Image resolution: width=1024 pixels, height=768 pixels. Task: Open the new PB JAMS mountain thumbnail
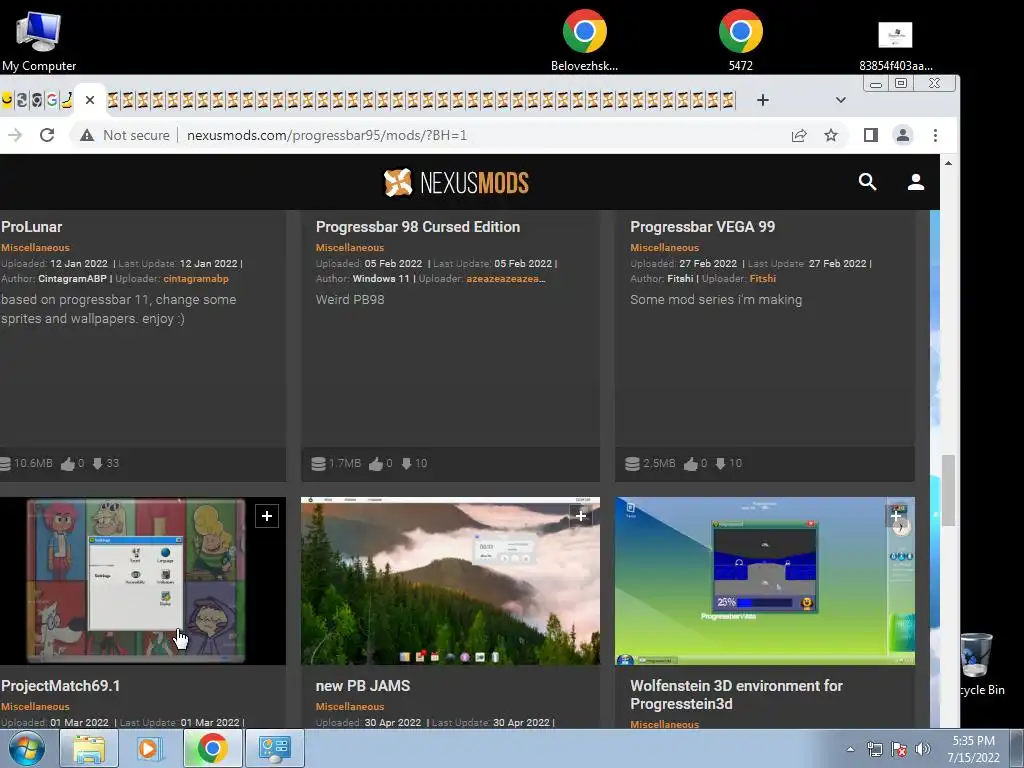[450, 581]
